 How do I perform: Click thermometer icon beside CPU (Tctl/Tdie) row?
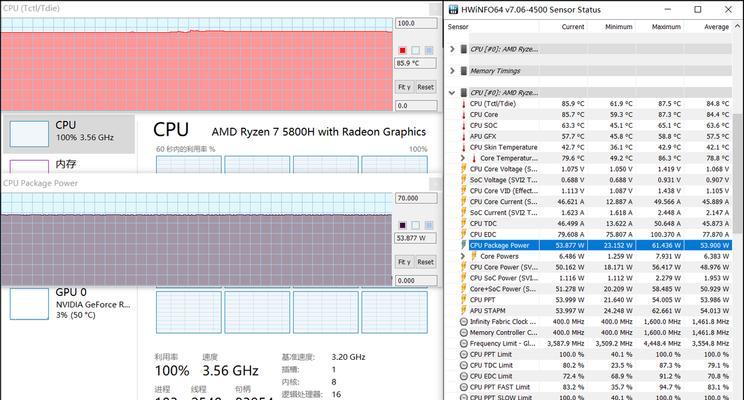464,103
